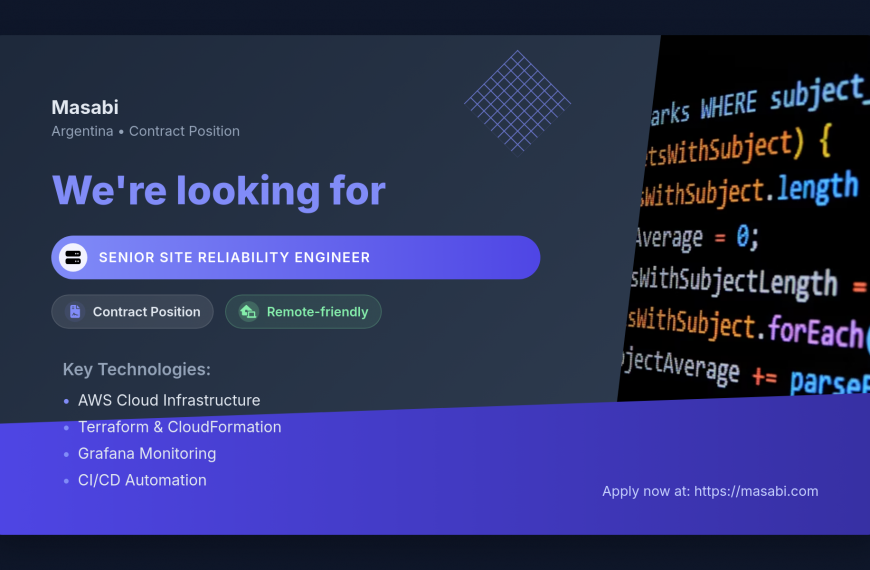This screenshot has height=570, width=870.
Task: Select the Grafana Monitoring list item
Action: click(147, 453)
